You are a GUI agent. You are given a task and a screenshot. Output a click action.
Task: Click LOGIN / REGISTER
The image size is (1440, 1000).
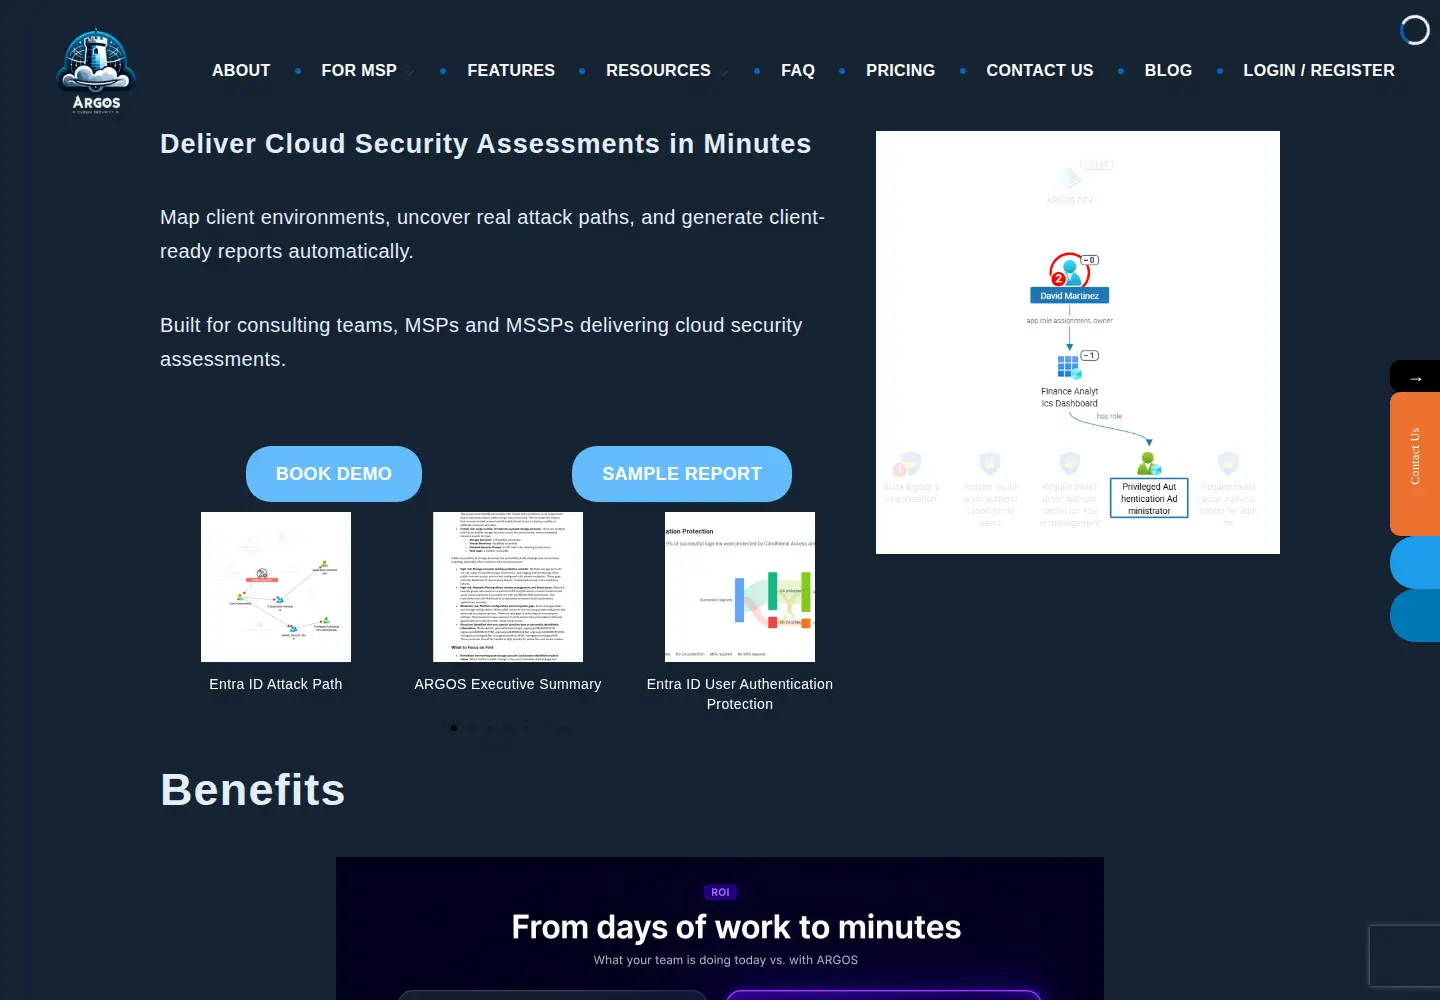pos(1319,70)
